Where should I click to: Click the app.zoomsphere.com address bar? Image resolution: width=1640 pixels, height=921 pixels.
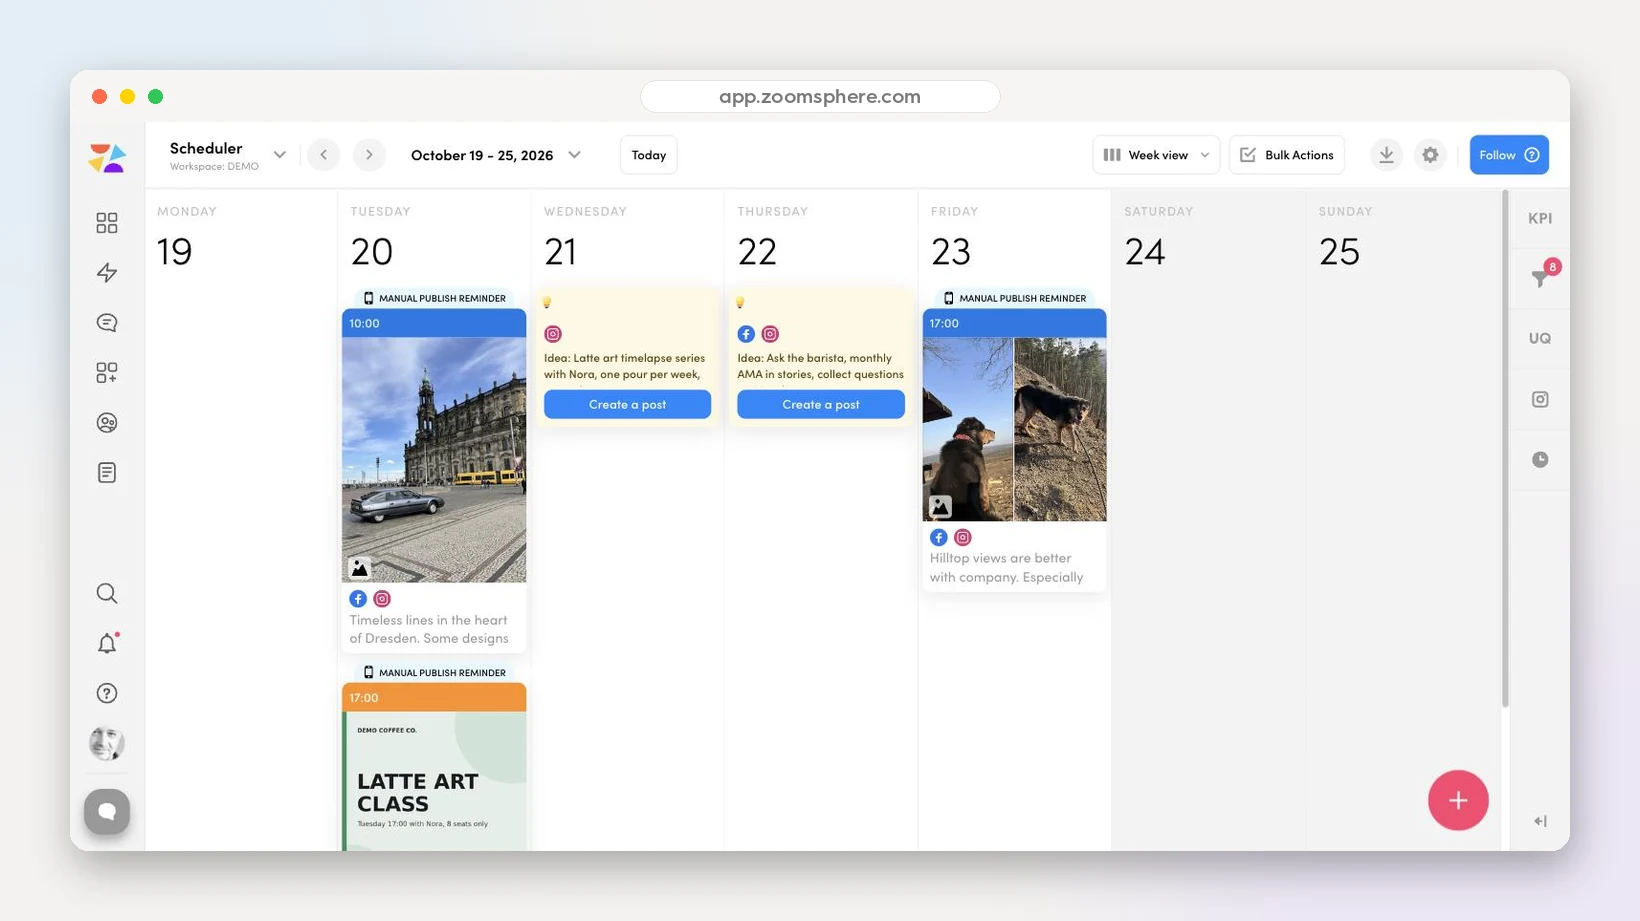click(x=820, y=97)
